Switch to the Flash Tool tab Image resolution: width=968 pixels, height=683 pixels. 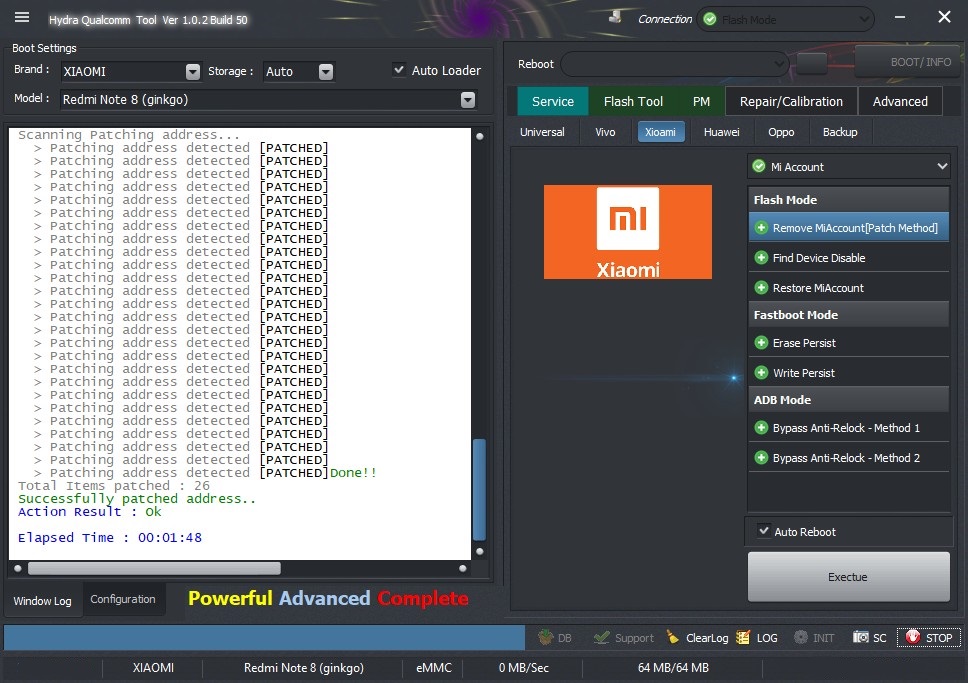pos(633,101)
